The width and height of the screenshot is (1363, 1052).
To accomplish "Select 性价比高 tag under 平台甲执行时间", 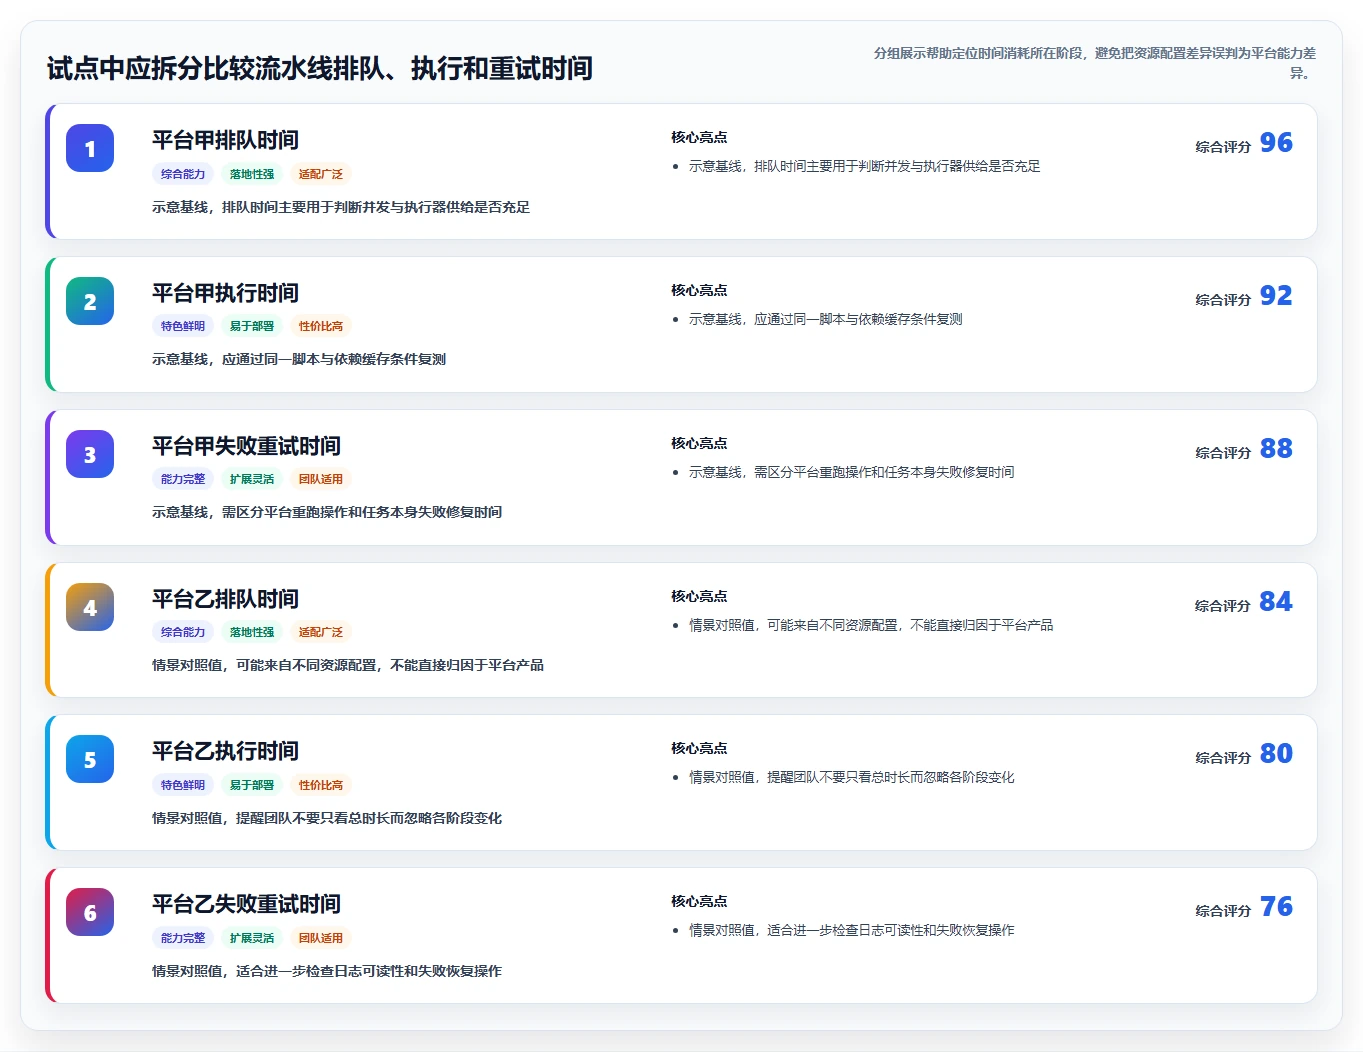I will click(x=321, y=326).
